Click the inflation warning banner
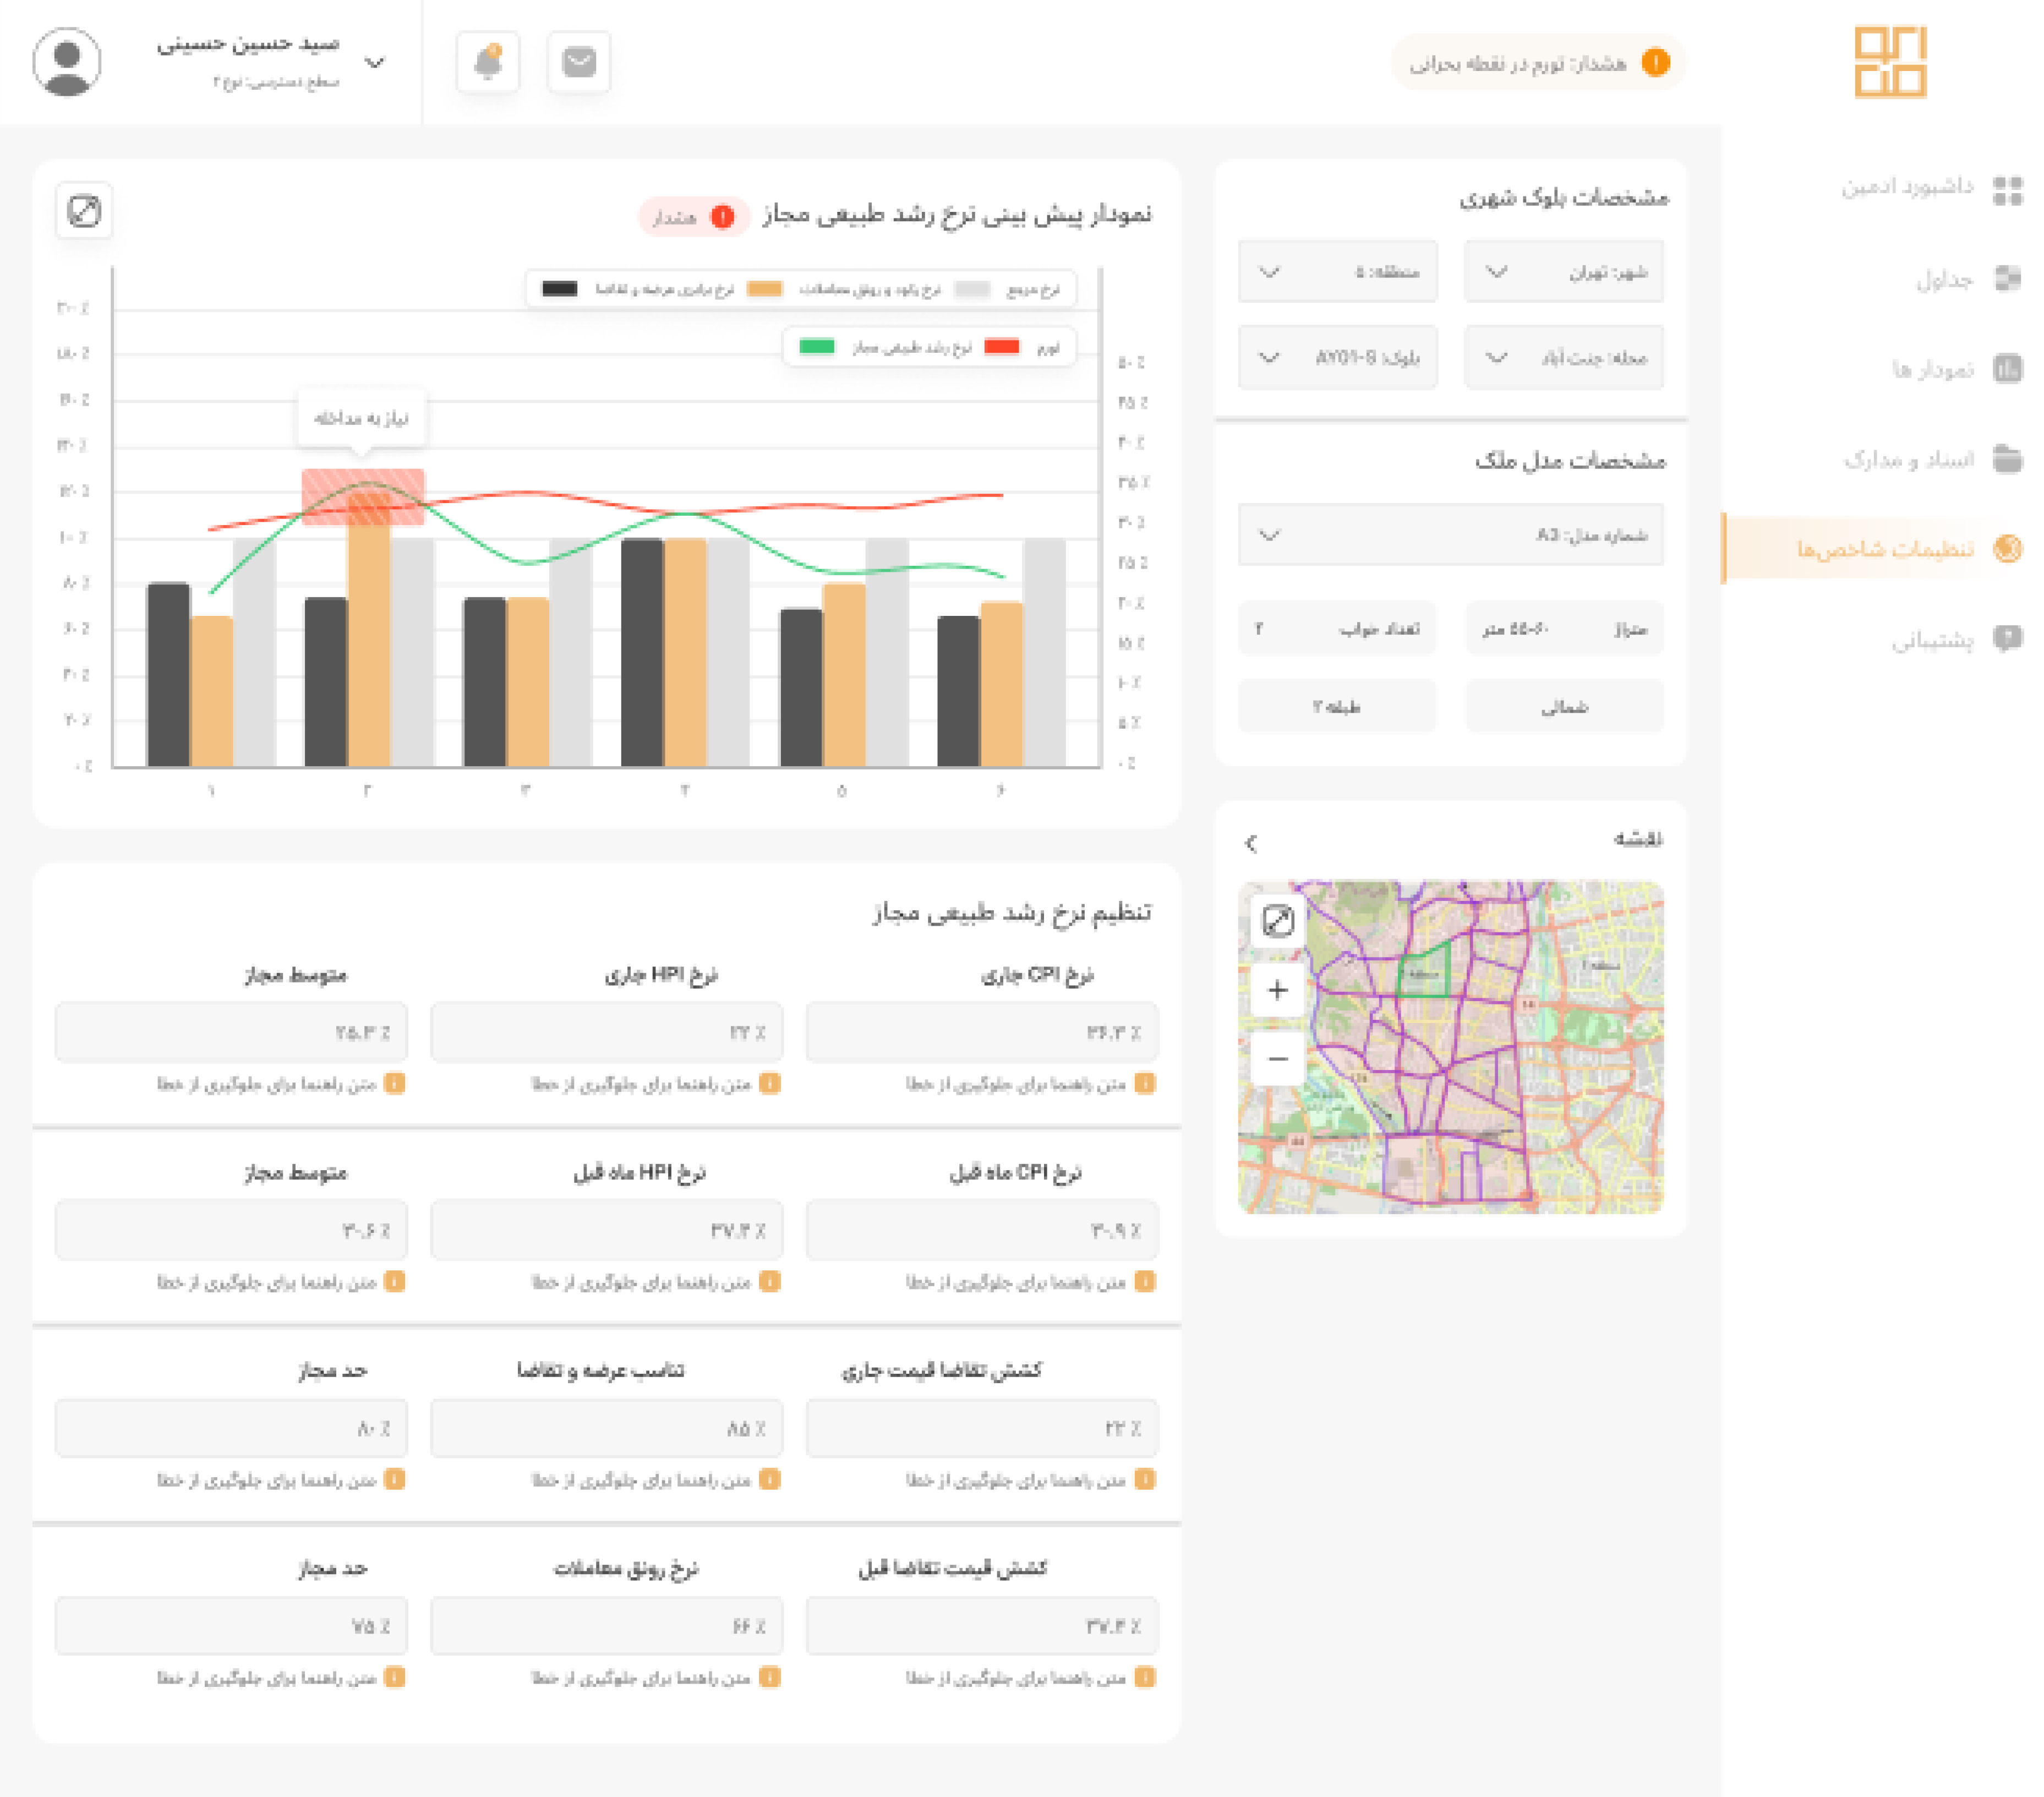This screenshot has height=1797, width=2044. [x=1538, y=63]
